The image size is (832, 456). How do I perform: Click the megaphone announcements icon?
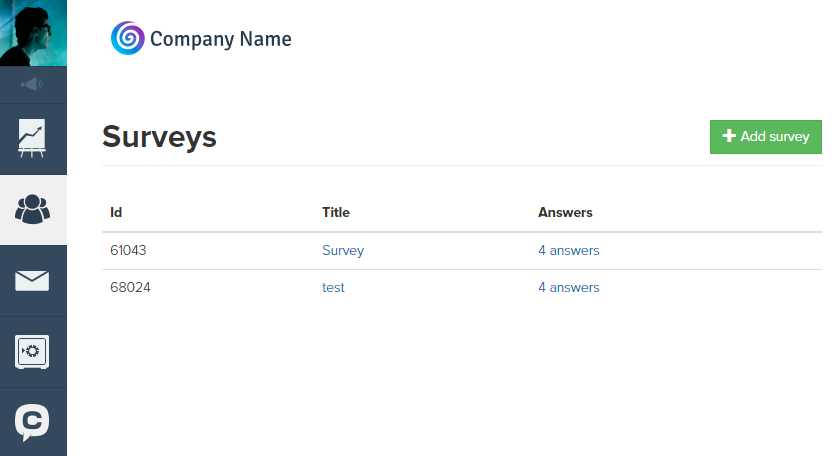coord(31,84)
